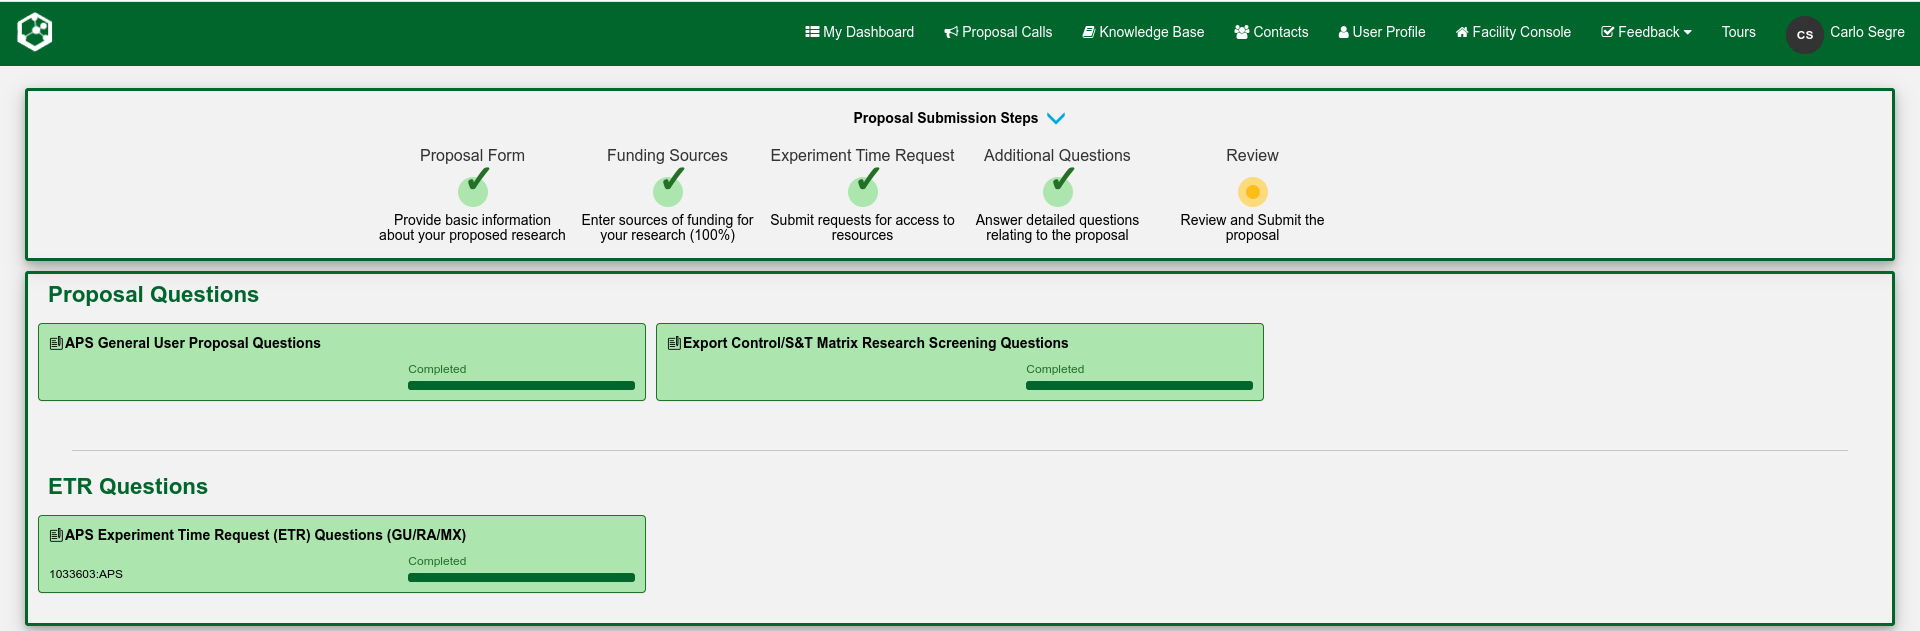Viewport: 1920px width, 631px height.
Task: Open the APS Experiment Time Request questions card
Action: pos(265,535)
